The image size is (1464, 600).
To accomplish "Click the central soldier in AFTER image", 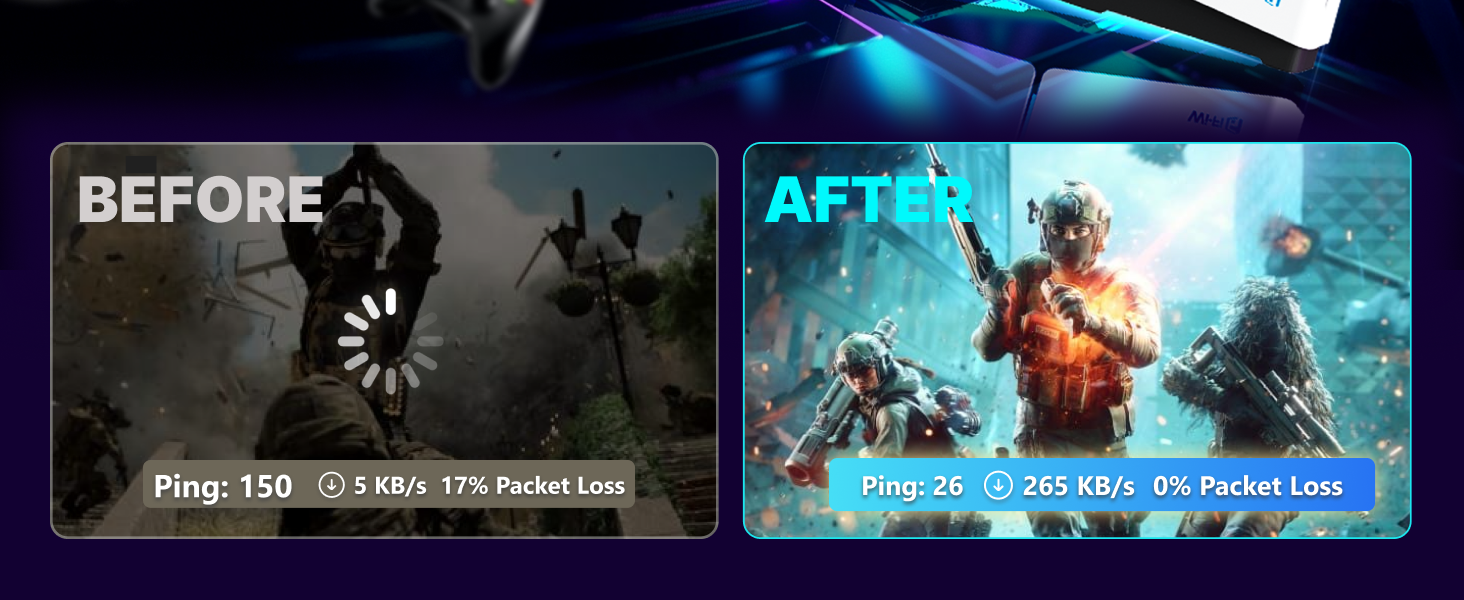I will point(1061,320).
